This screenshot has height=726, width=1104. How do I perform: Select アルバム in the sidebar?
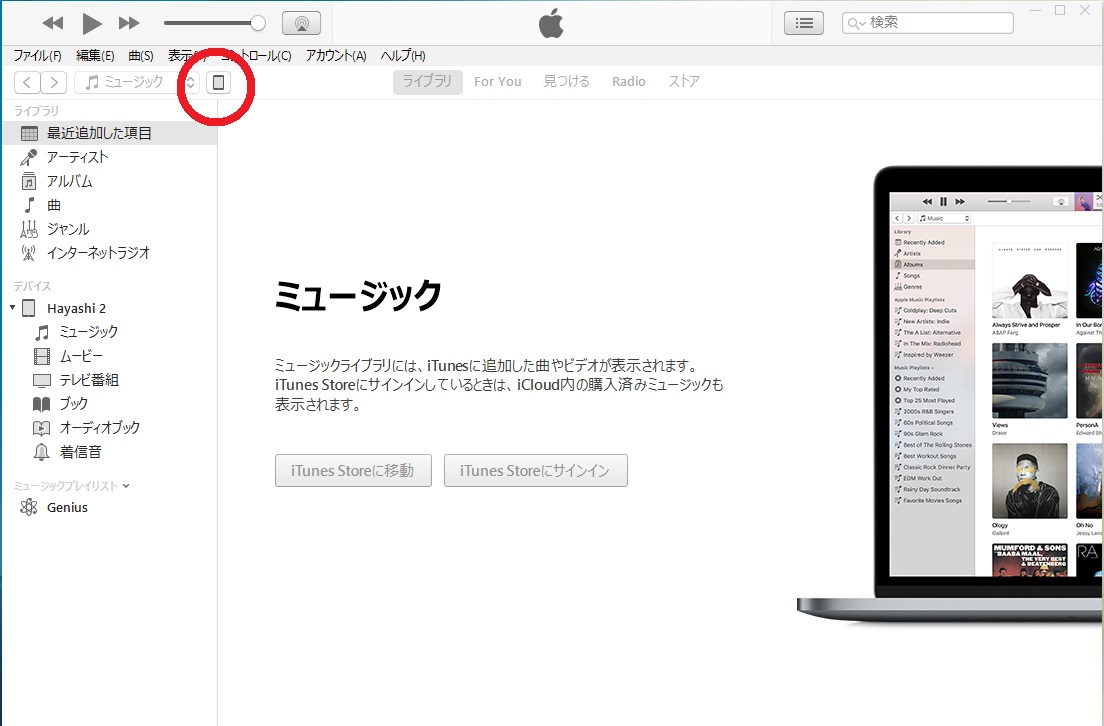tap(110, 181)
